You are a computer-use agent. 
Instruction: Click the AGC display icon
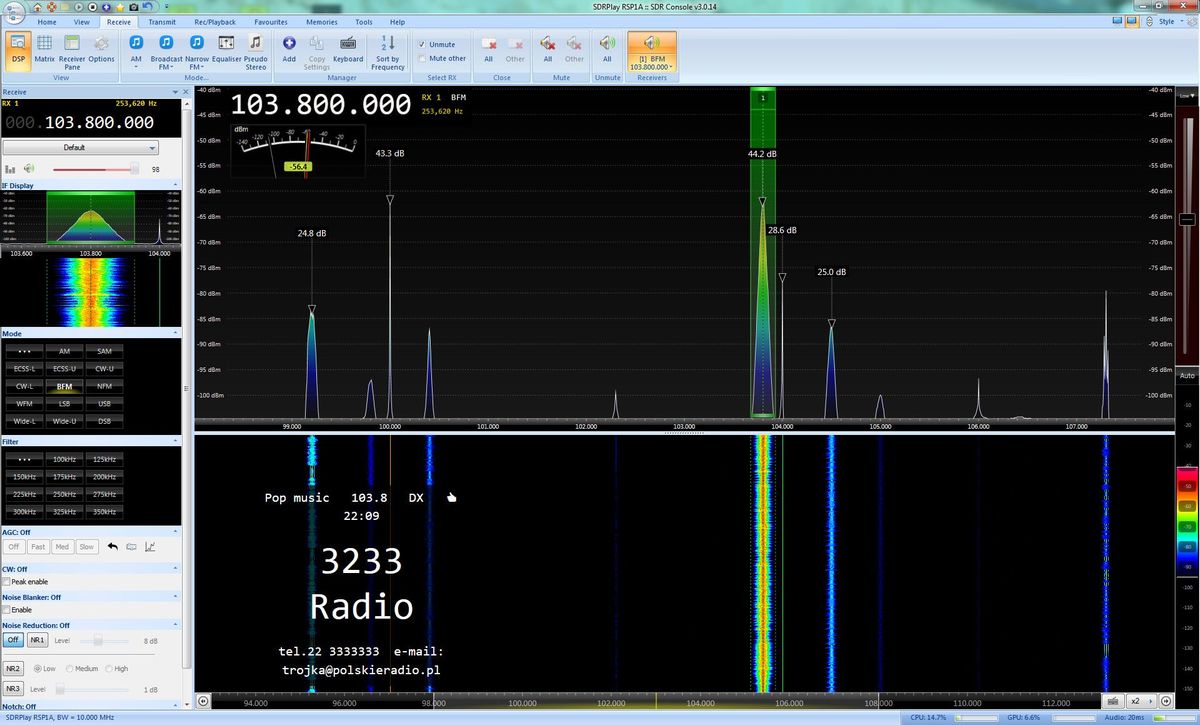(x=131, y=547)
